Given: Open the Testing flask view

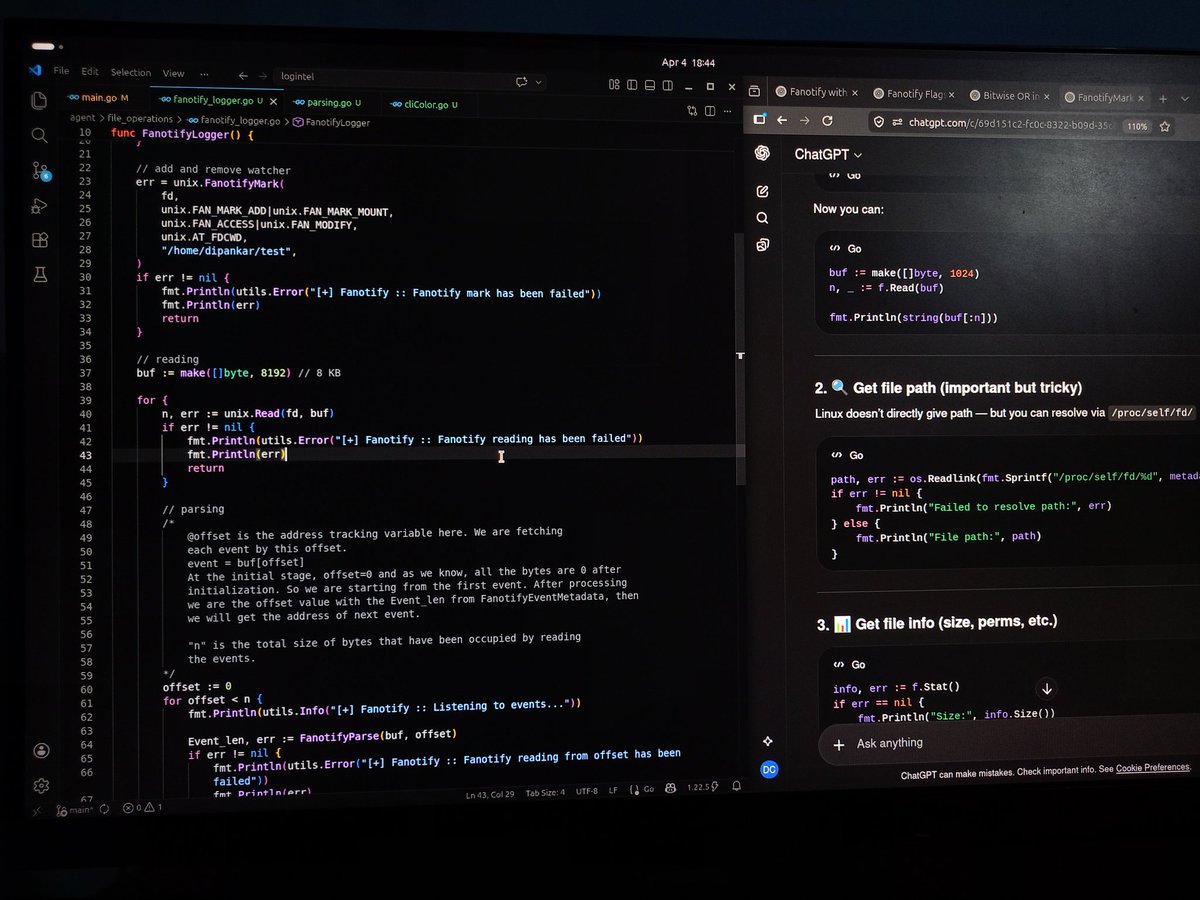Looking at the screenshot, I should (39, 273).
